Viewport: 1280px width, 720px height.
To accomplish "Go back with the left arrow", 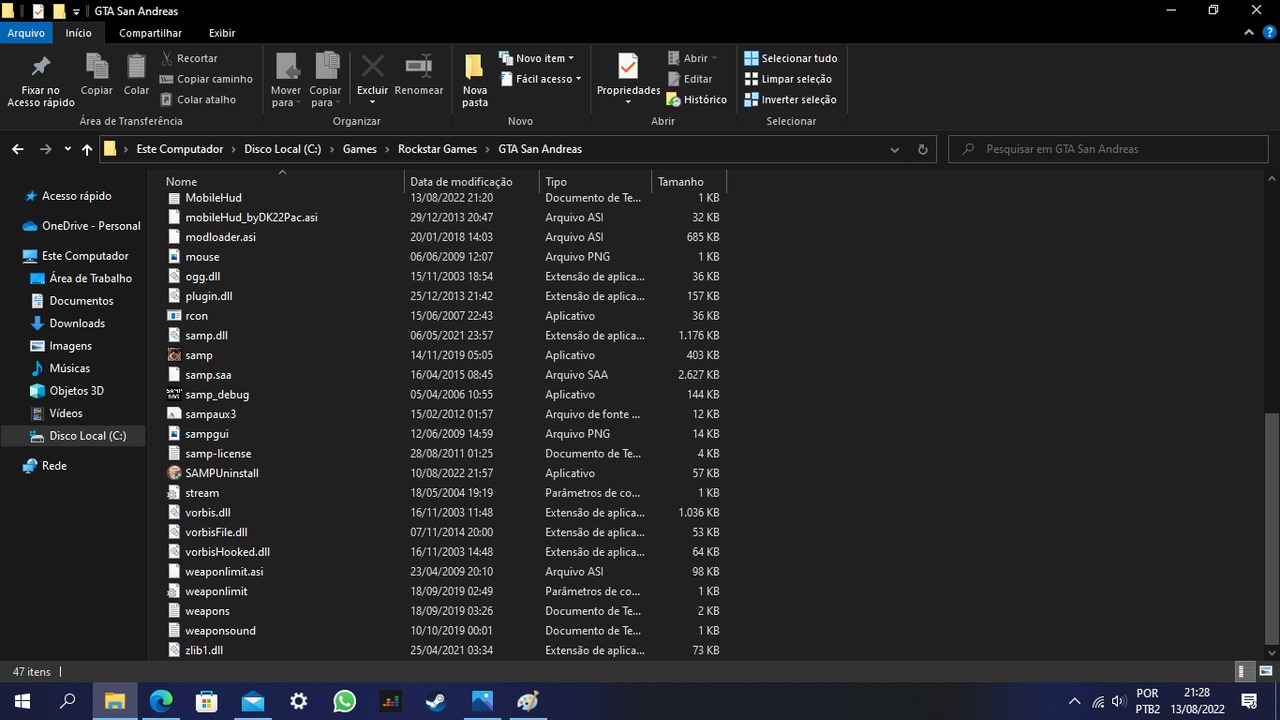I will [x=18, y=149].
